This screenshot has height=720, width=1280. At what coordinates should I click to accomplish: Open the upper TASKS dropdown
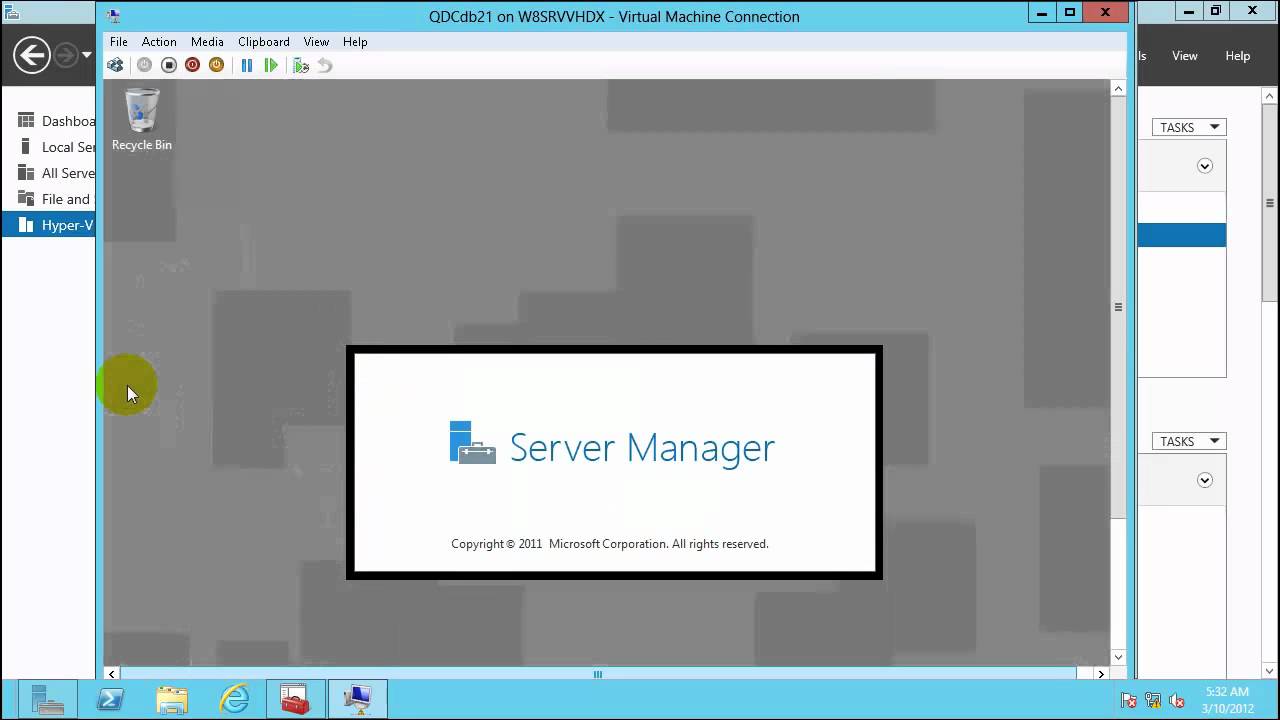pos(1189,127)
